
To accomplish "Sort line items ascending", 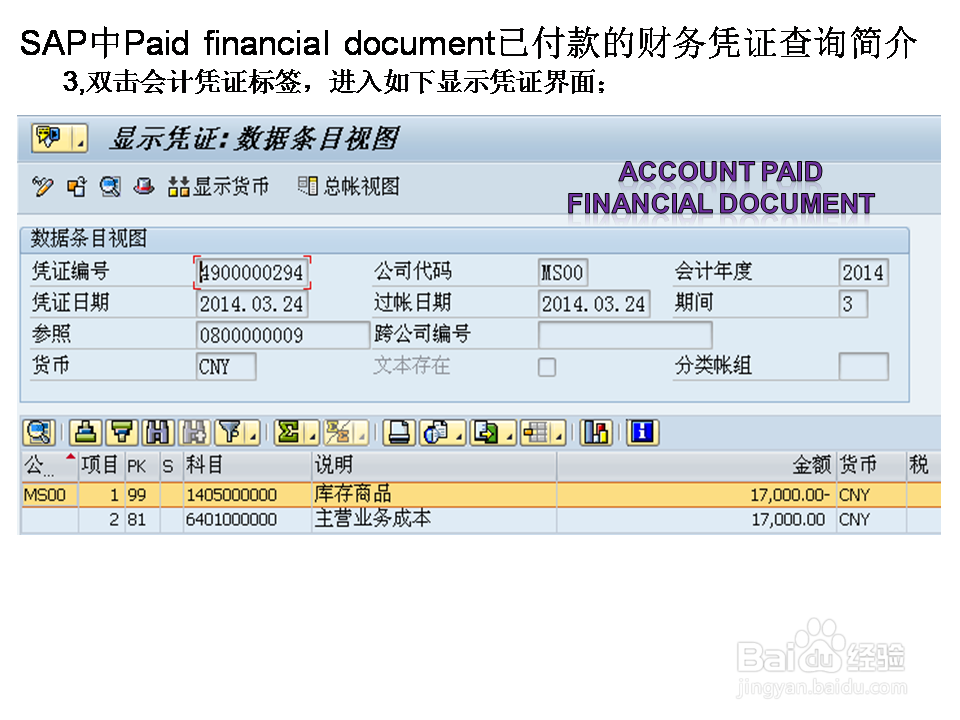I will 85,432.
